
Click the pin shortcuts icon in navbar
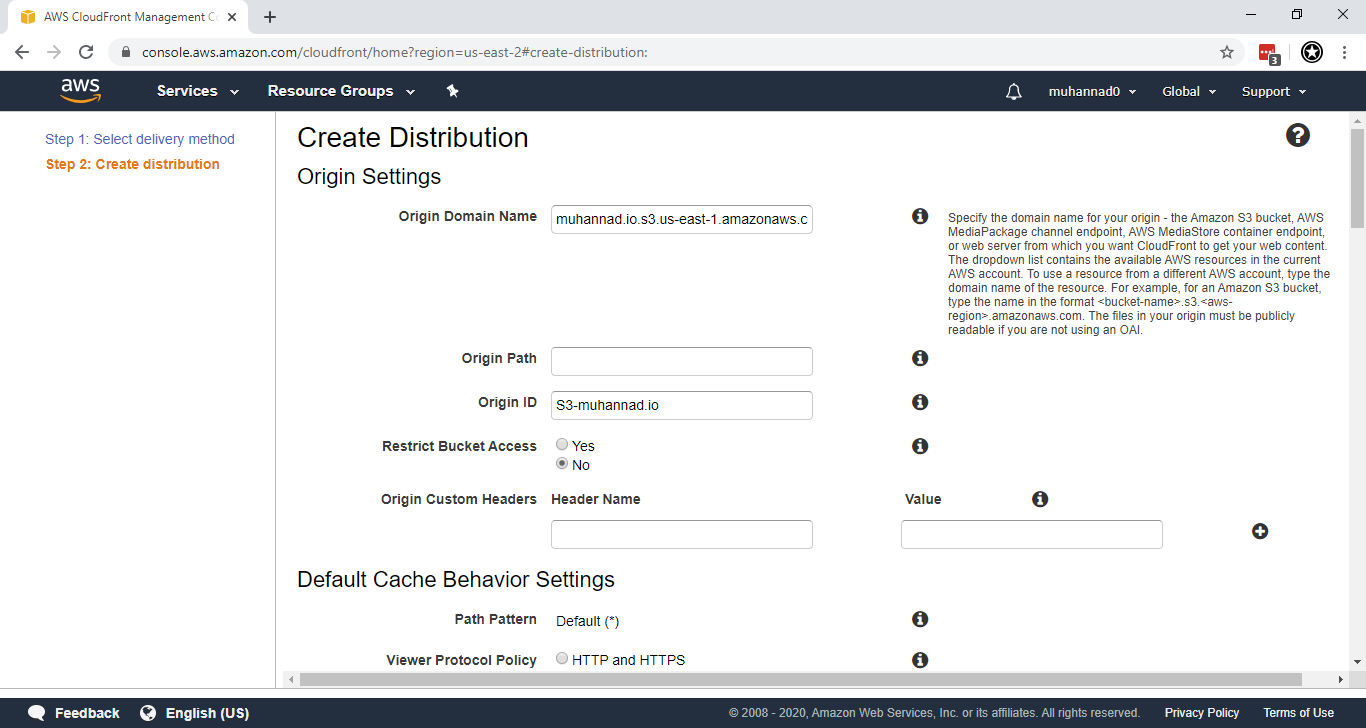pyautogui.click(x=452, y=90)
